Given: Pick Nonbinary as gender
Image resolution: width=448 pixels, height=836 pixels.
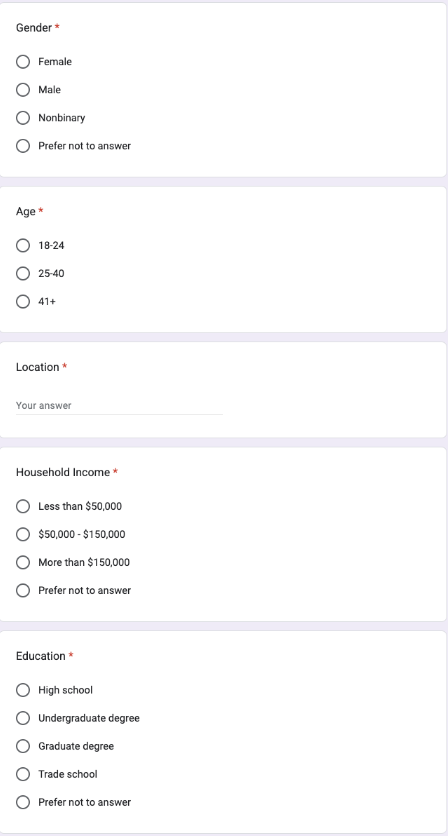Looking at the screenshot, I should (x=23, y=118).
